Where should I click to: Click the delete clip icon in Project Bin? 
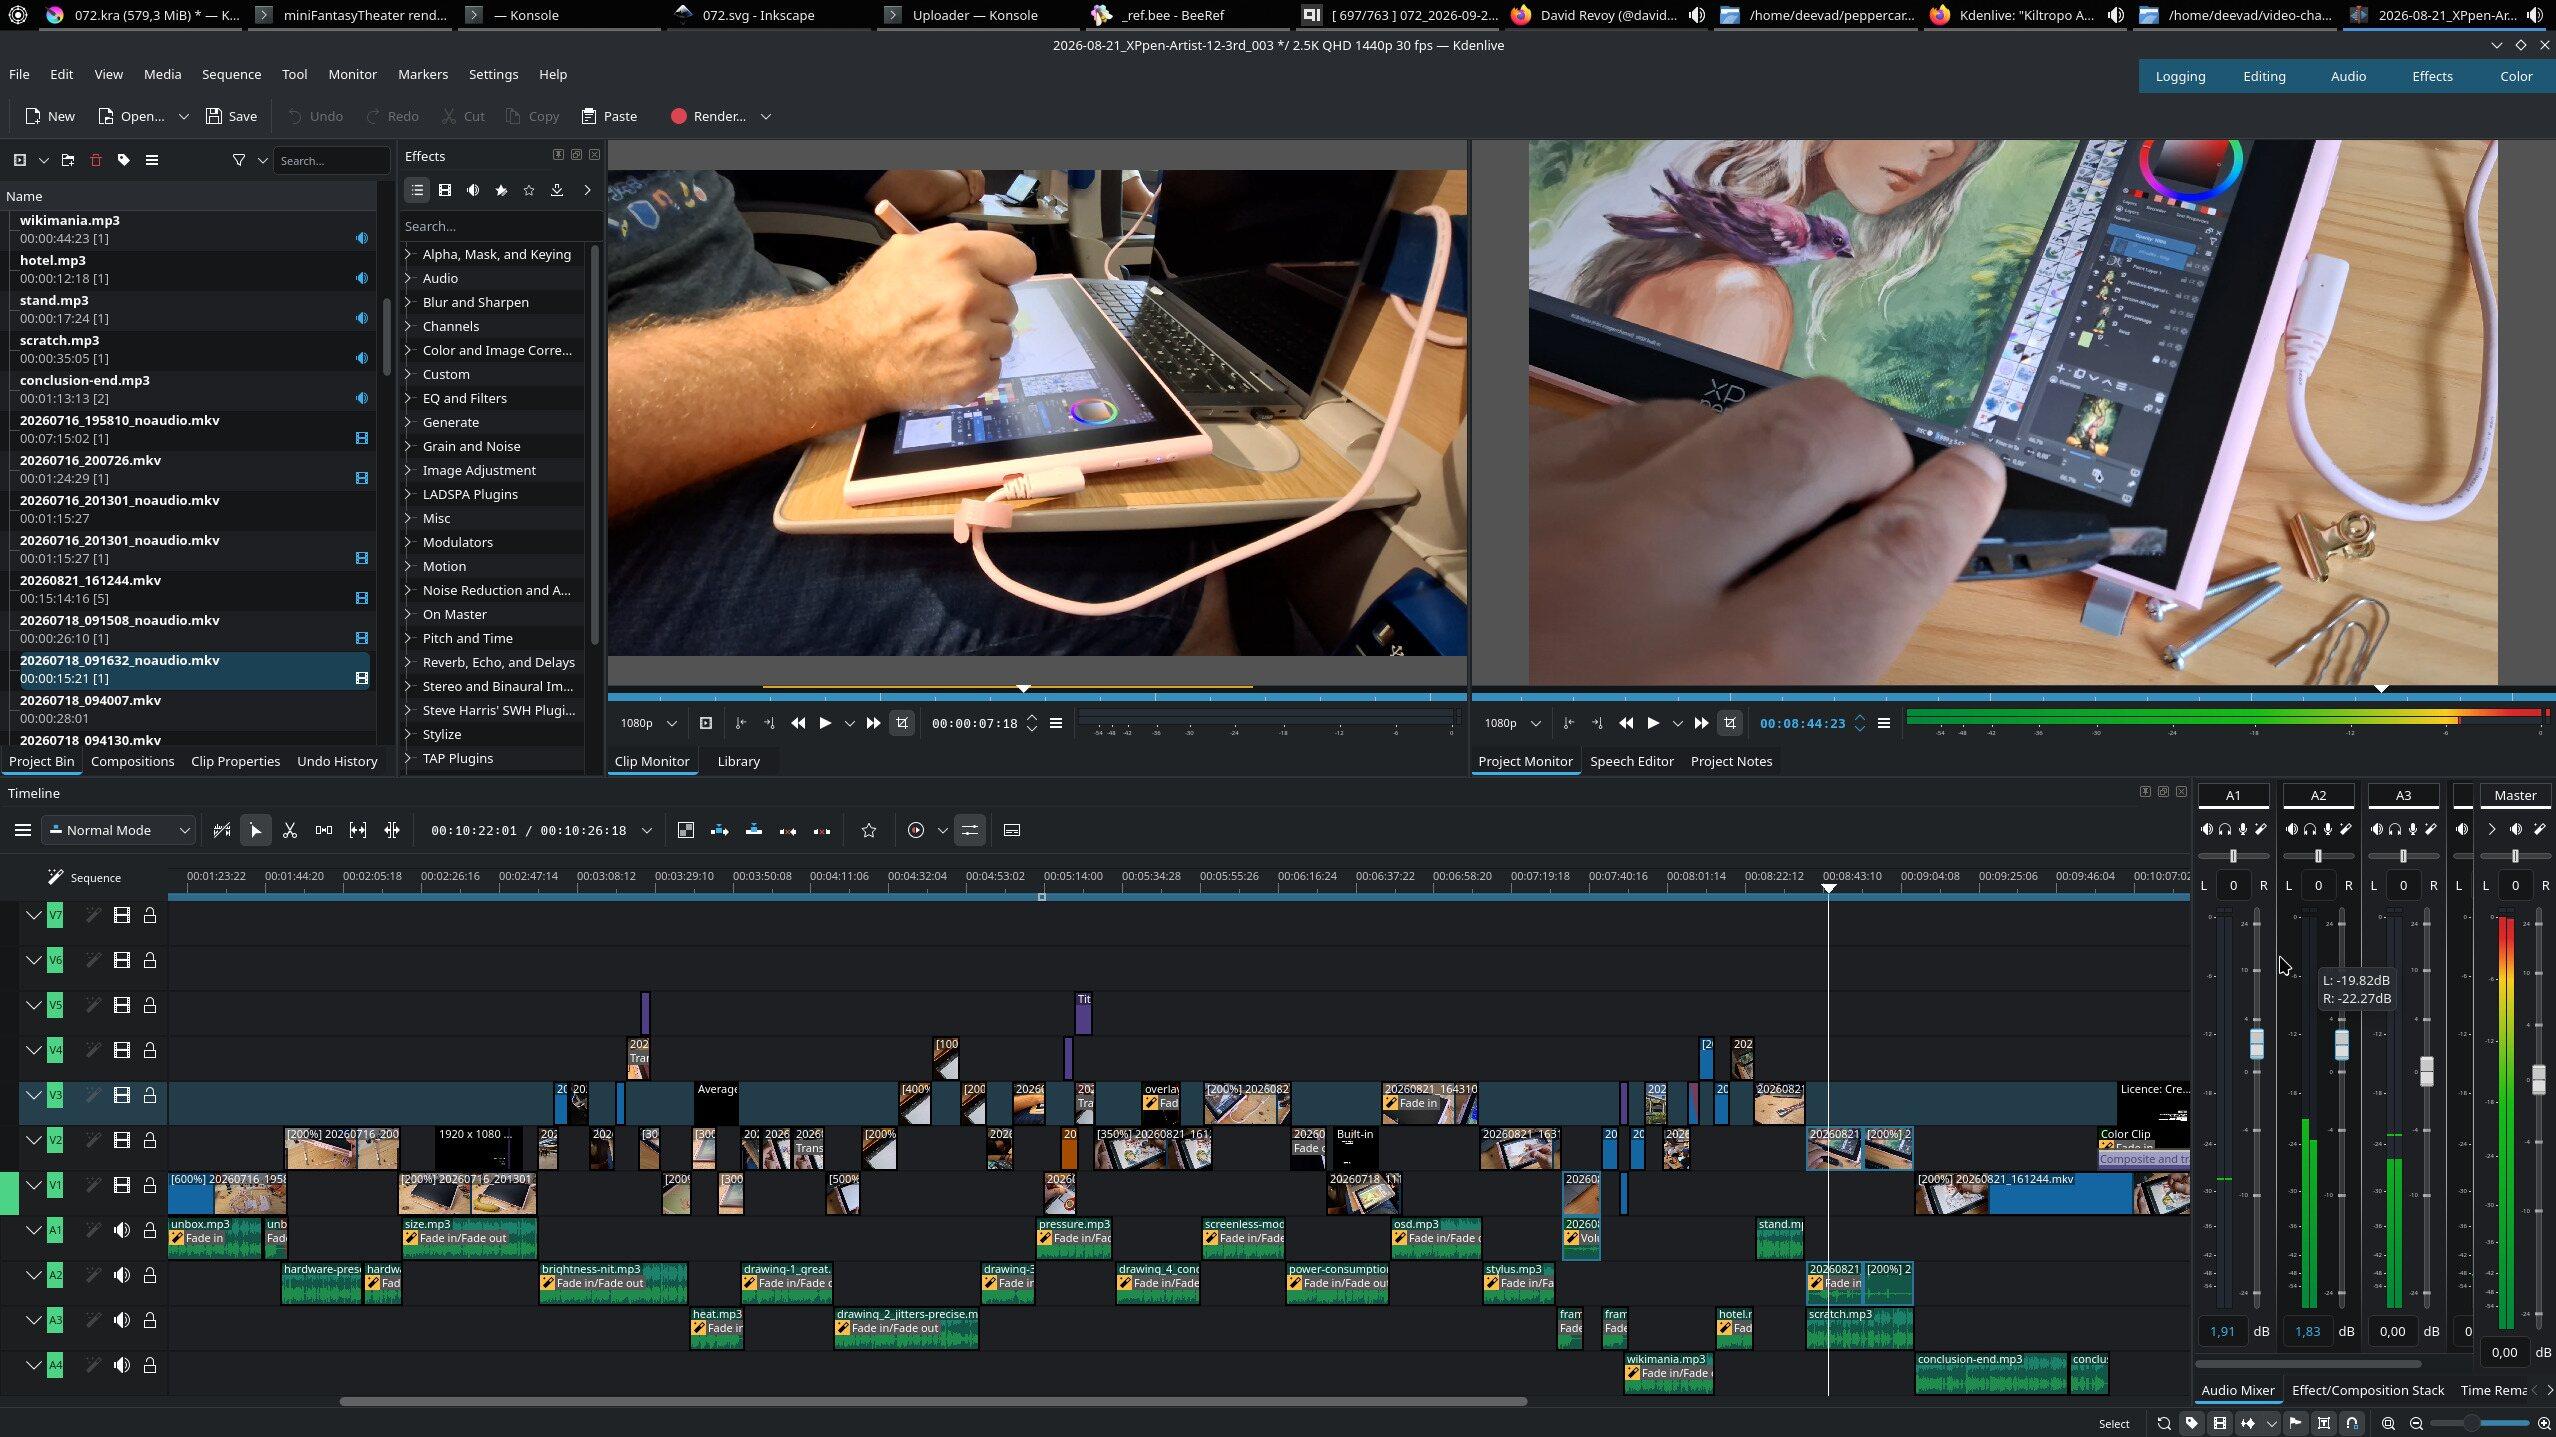[x=96, y=160]
